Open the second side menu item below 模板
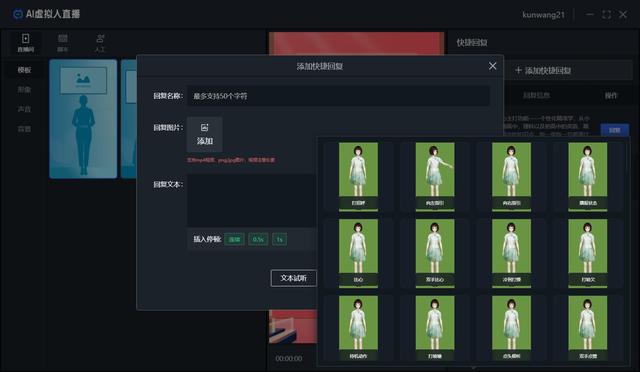Image resolution: width=640 pixels, height=372 pixels. pyautogui.click(x=24, y=89)
